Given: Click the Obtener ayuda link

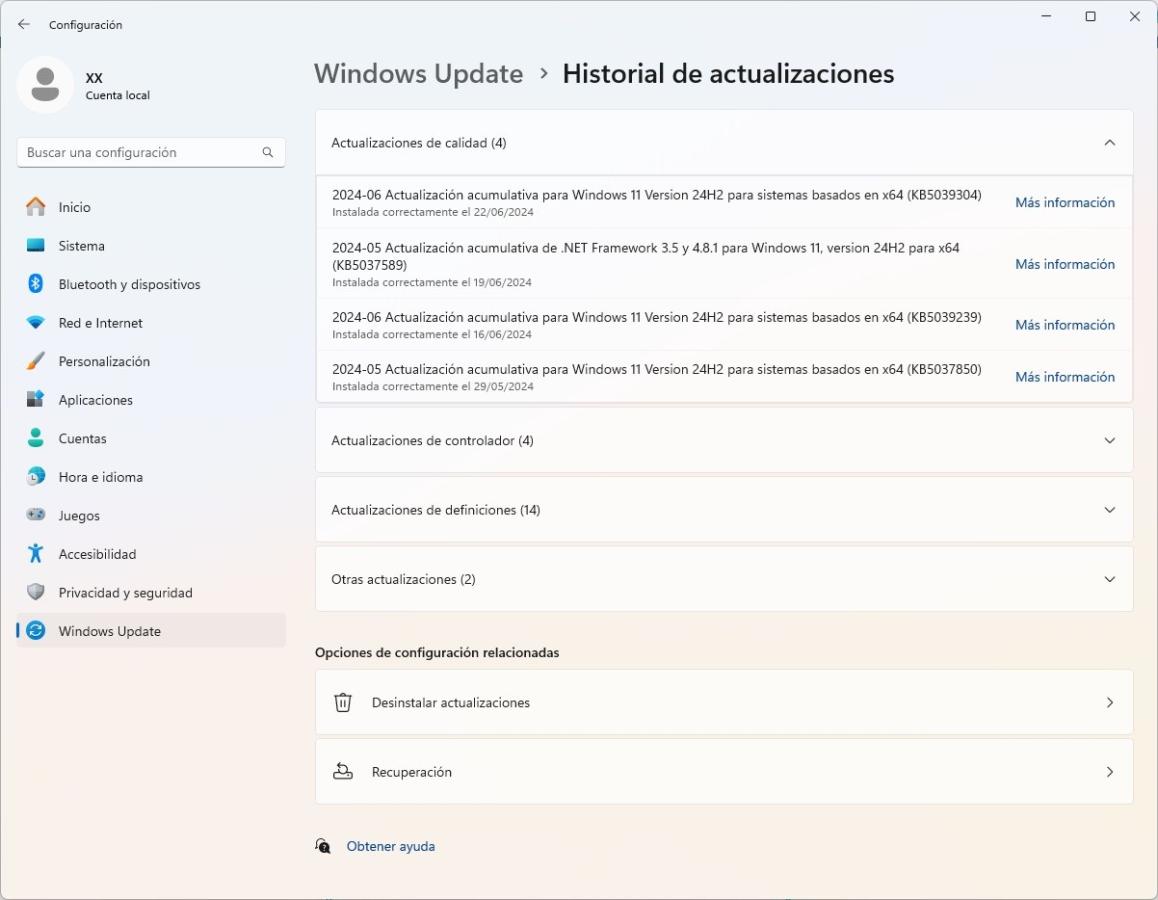Looking at the screenshot, I should 390,846.
